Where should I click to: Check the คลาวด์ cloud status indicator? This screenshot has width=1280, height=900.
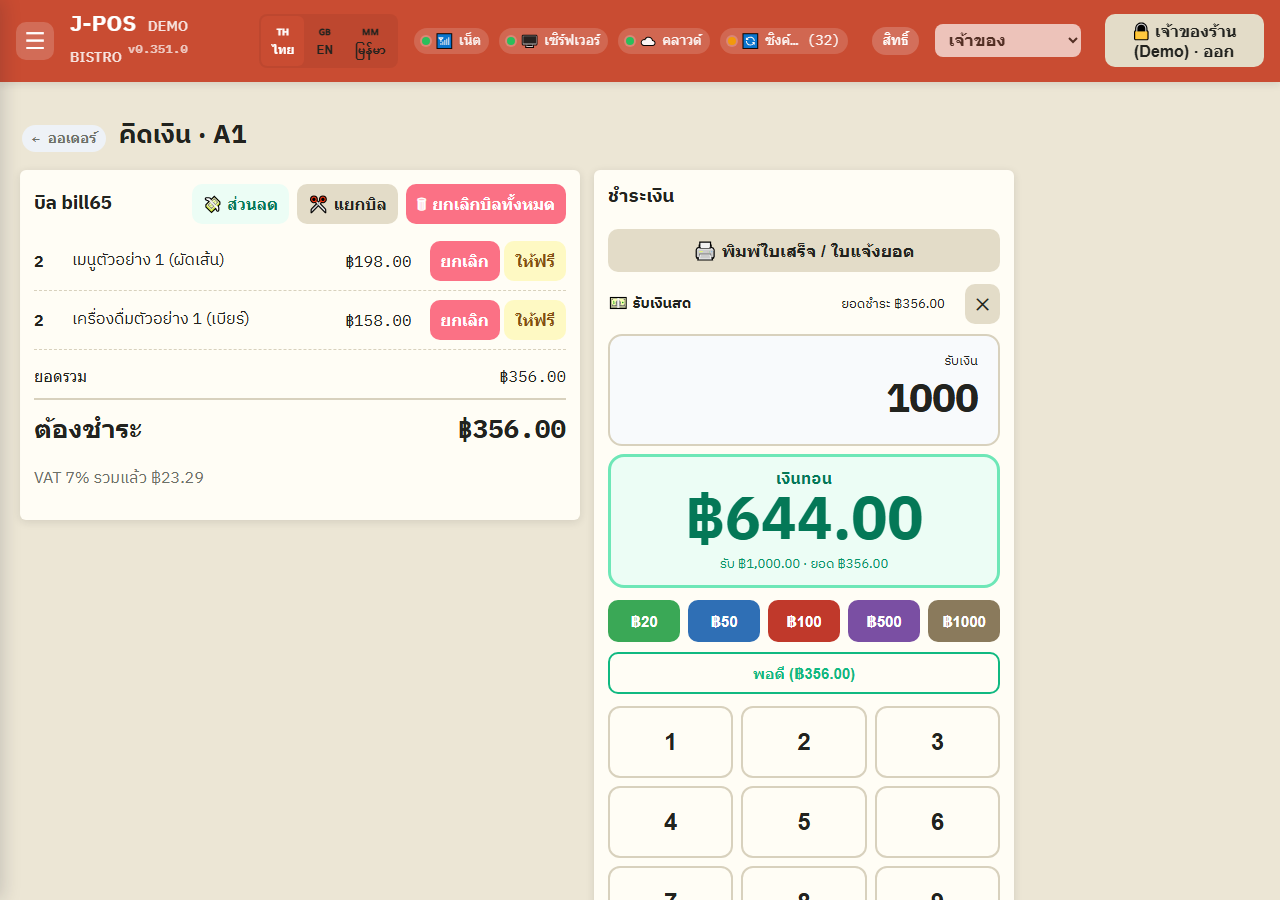pyautogui.click(x=664, y=41)
